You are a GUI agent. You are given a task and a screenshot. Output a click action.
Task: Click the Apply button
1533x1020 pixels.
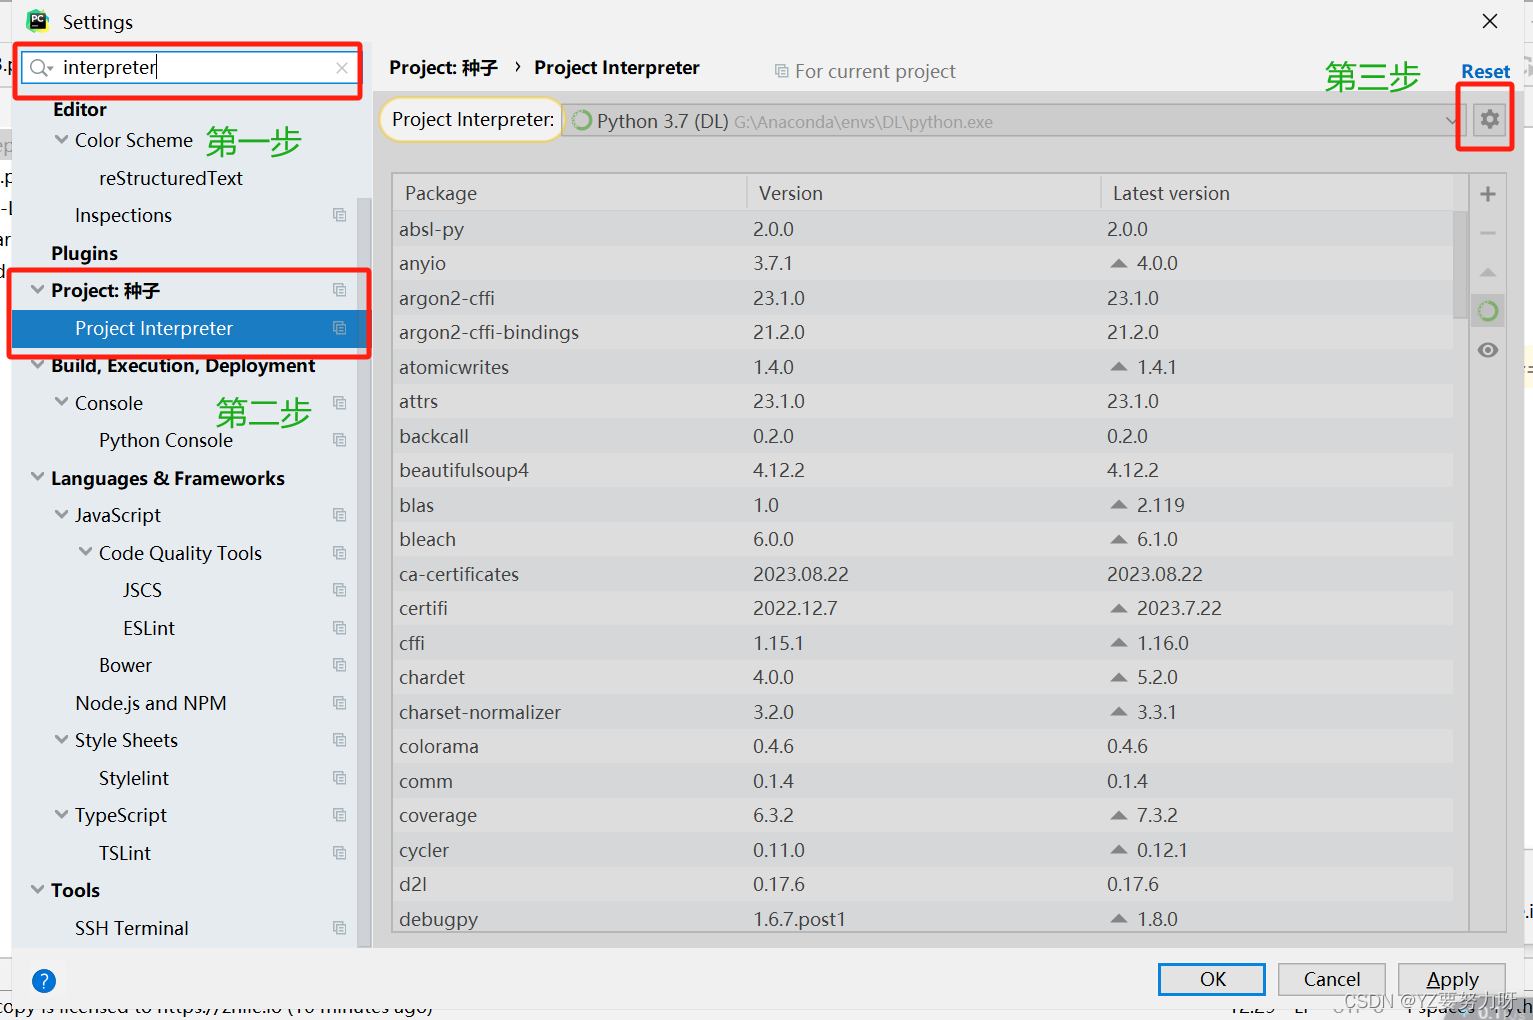click(1452, 979)
